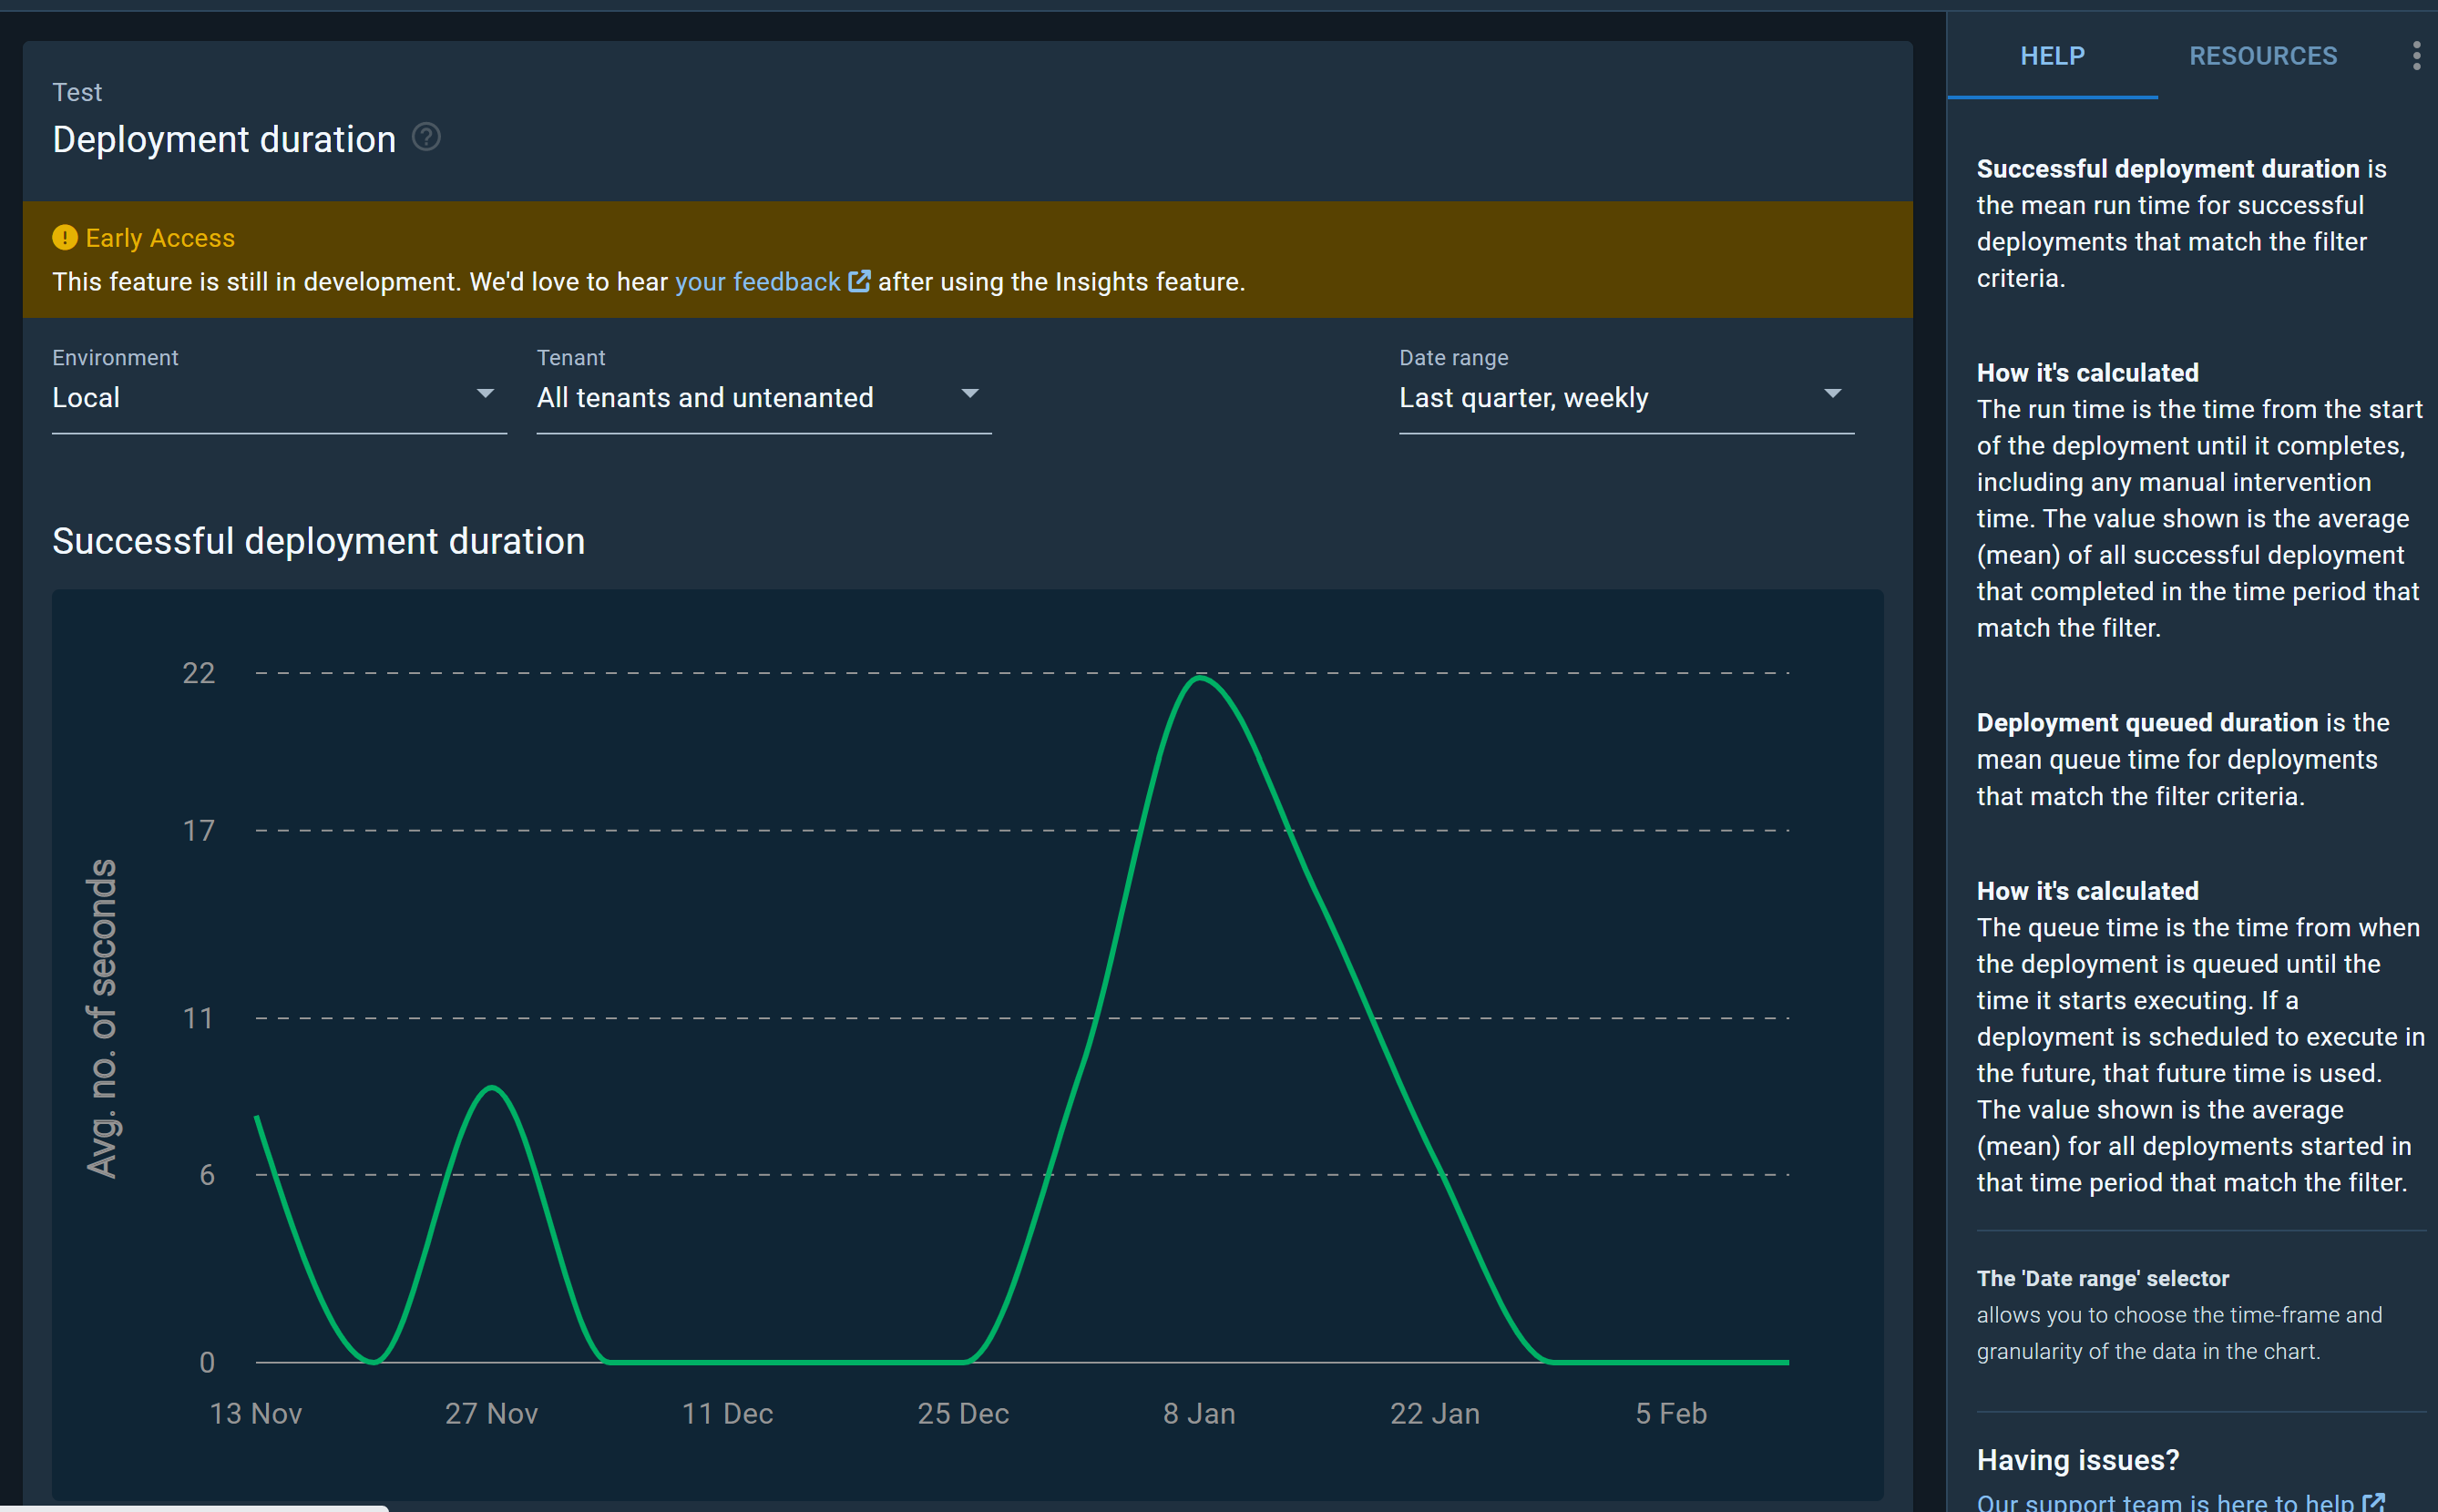Expand the Tenant dropdown arrow
This screenshot has width=2438, height=1512.
969,392
